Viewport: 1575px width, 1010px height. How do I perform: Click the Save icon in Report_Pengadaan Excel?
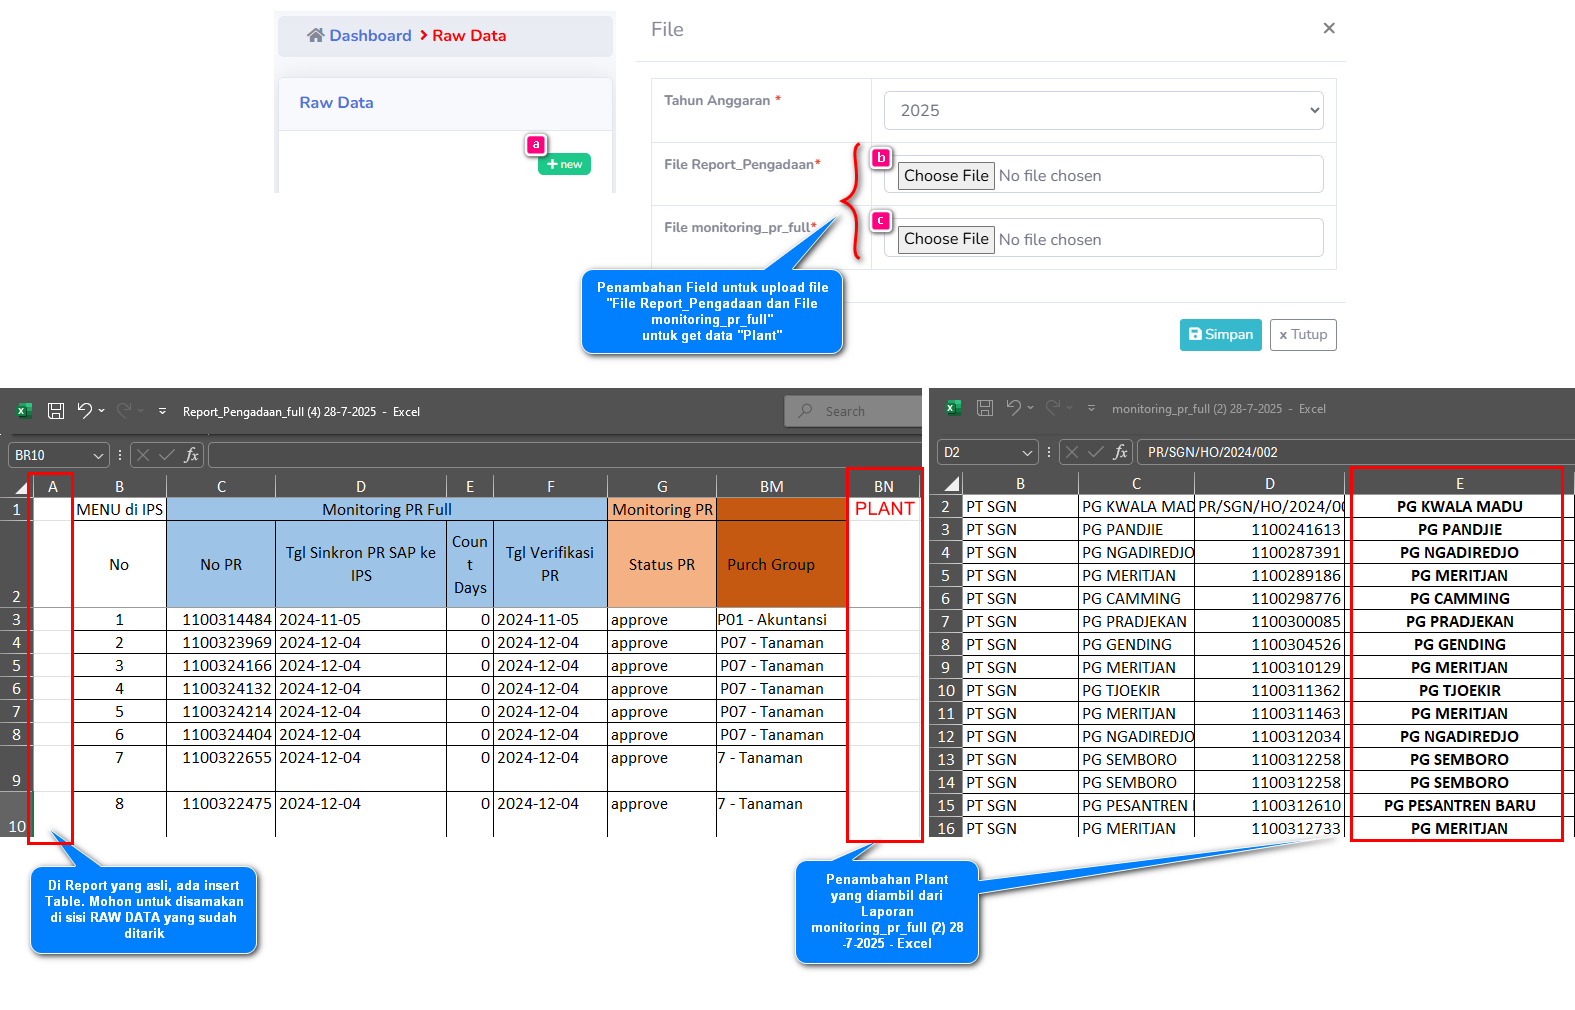[56, 411]
